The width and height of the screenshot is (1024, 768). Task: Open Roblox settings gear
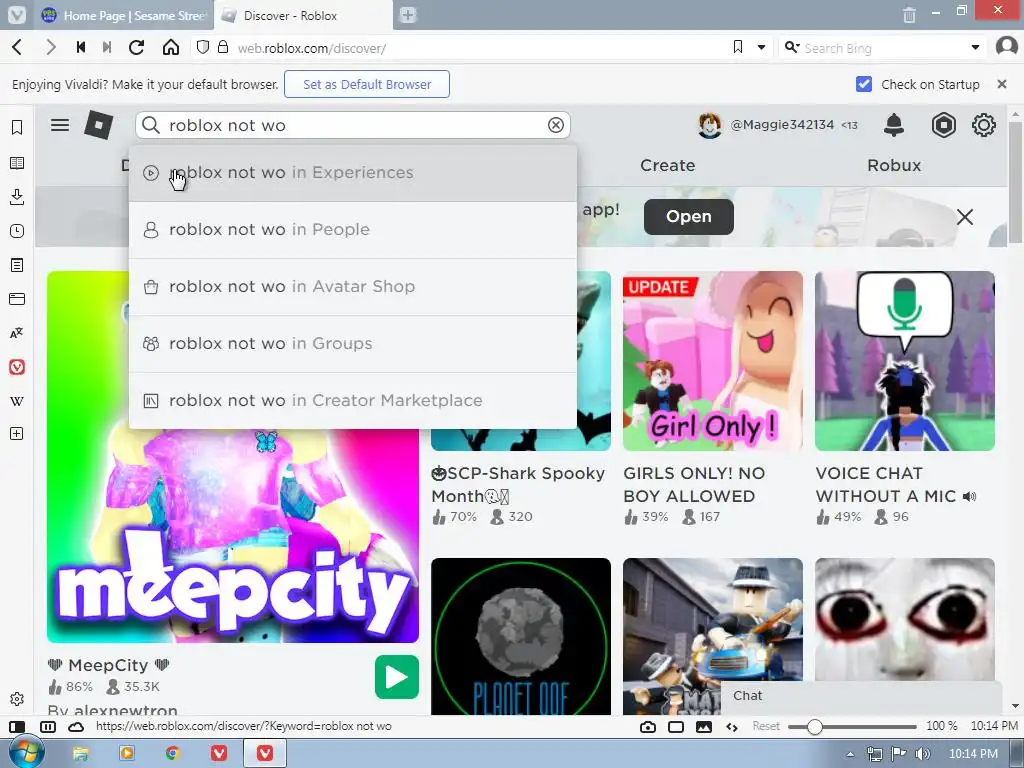pyautogui.click(x=984, y=125)
